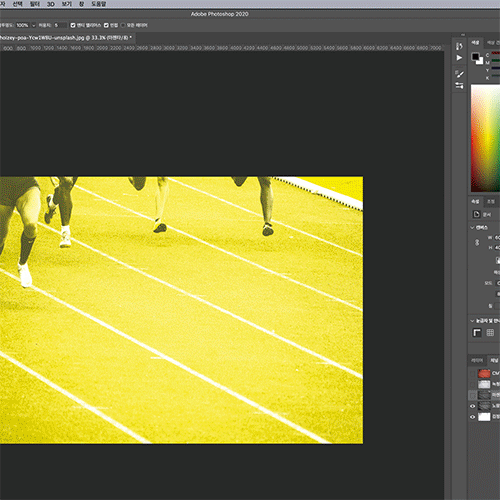Toggle the width-height link icon

[477, 242]
